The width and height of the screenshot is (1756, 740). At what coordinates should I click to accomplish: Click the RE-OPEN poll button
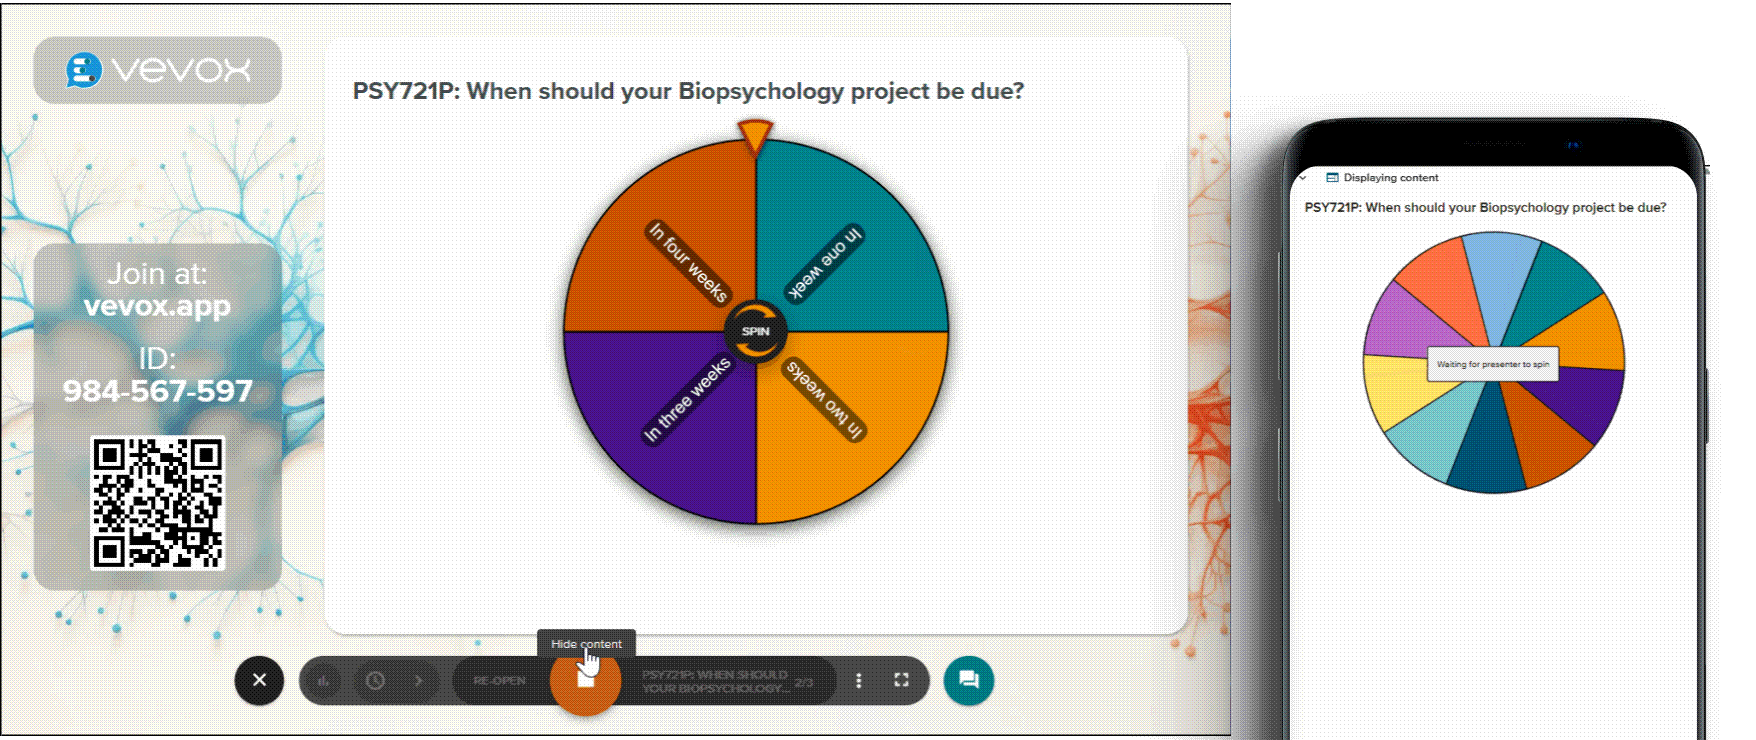click(499, 681)
